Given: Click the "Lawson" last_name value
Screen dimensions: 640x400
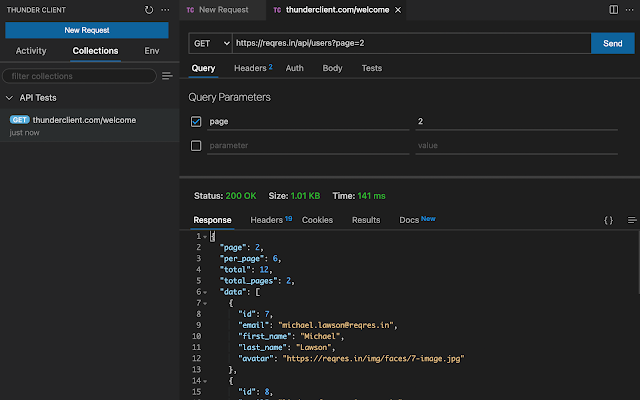Looking at the screenshot, I should pos(313,348).
